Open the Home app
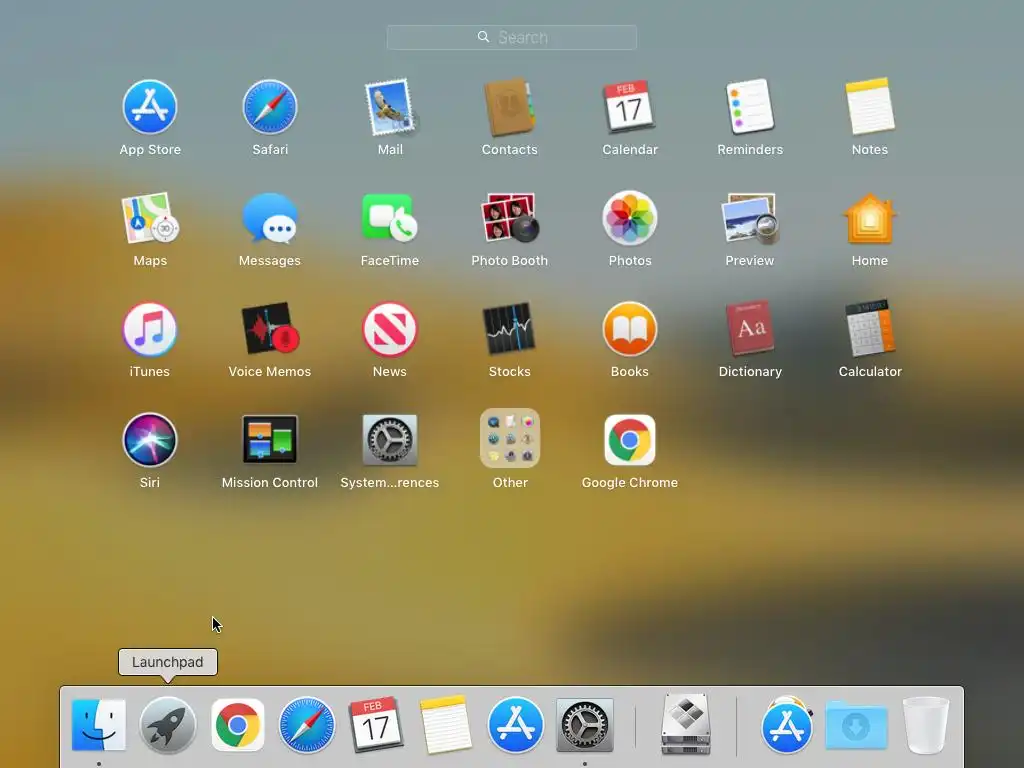The width and height of the screenshot is (1024, 768). coord(870,218)
